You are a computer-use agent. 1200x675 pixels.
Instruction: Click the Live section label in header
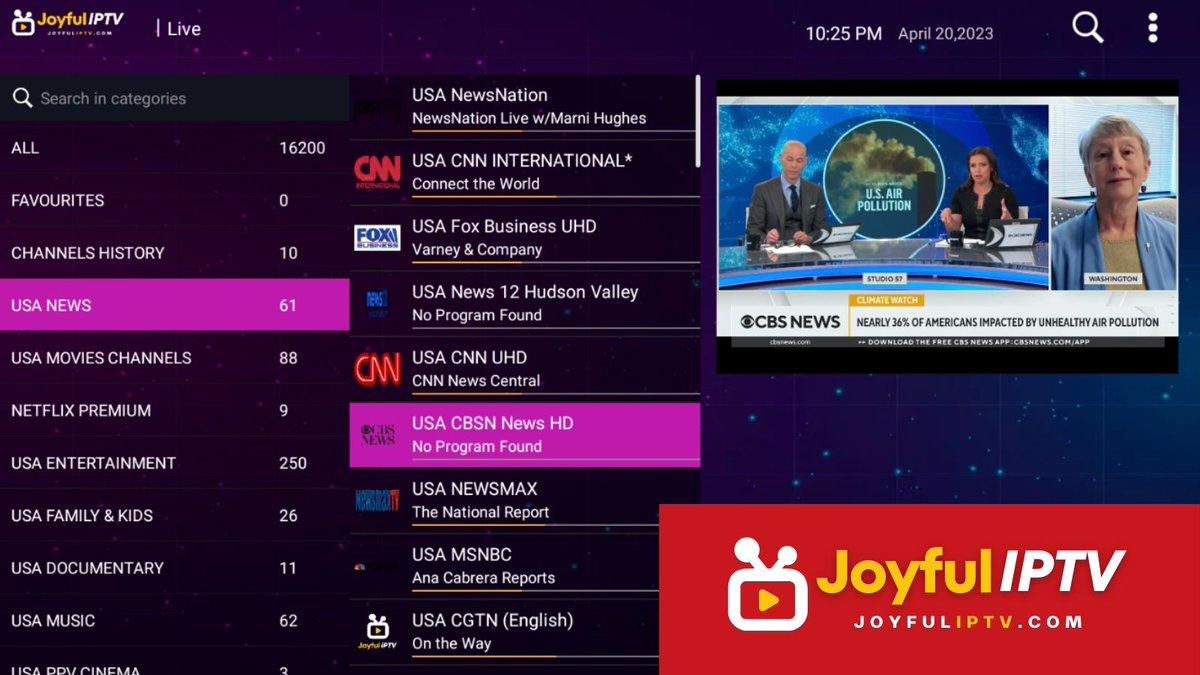(x=184, y=29)
